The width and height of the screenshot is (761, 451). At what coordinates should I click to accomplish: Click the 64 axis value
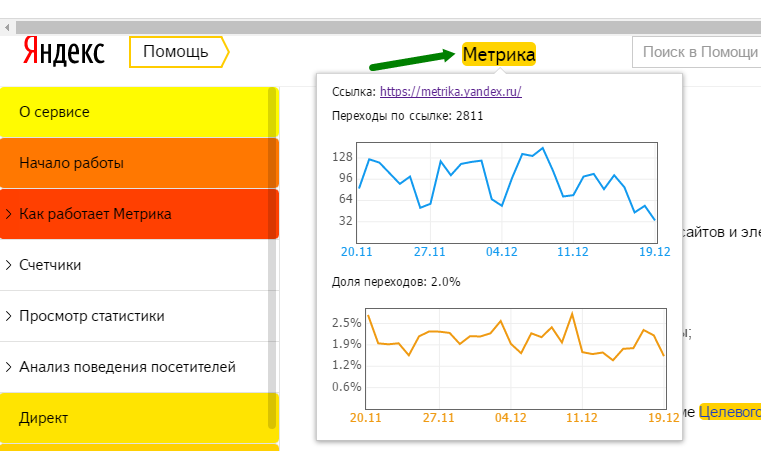point(346,199)
